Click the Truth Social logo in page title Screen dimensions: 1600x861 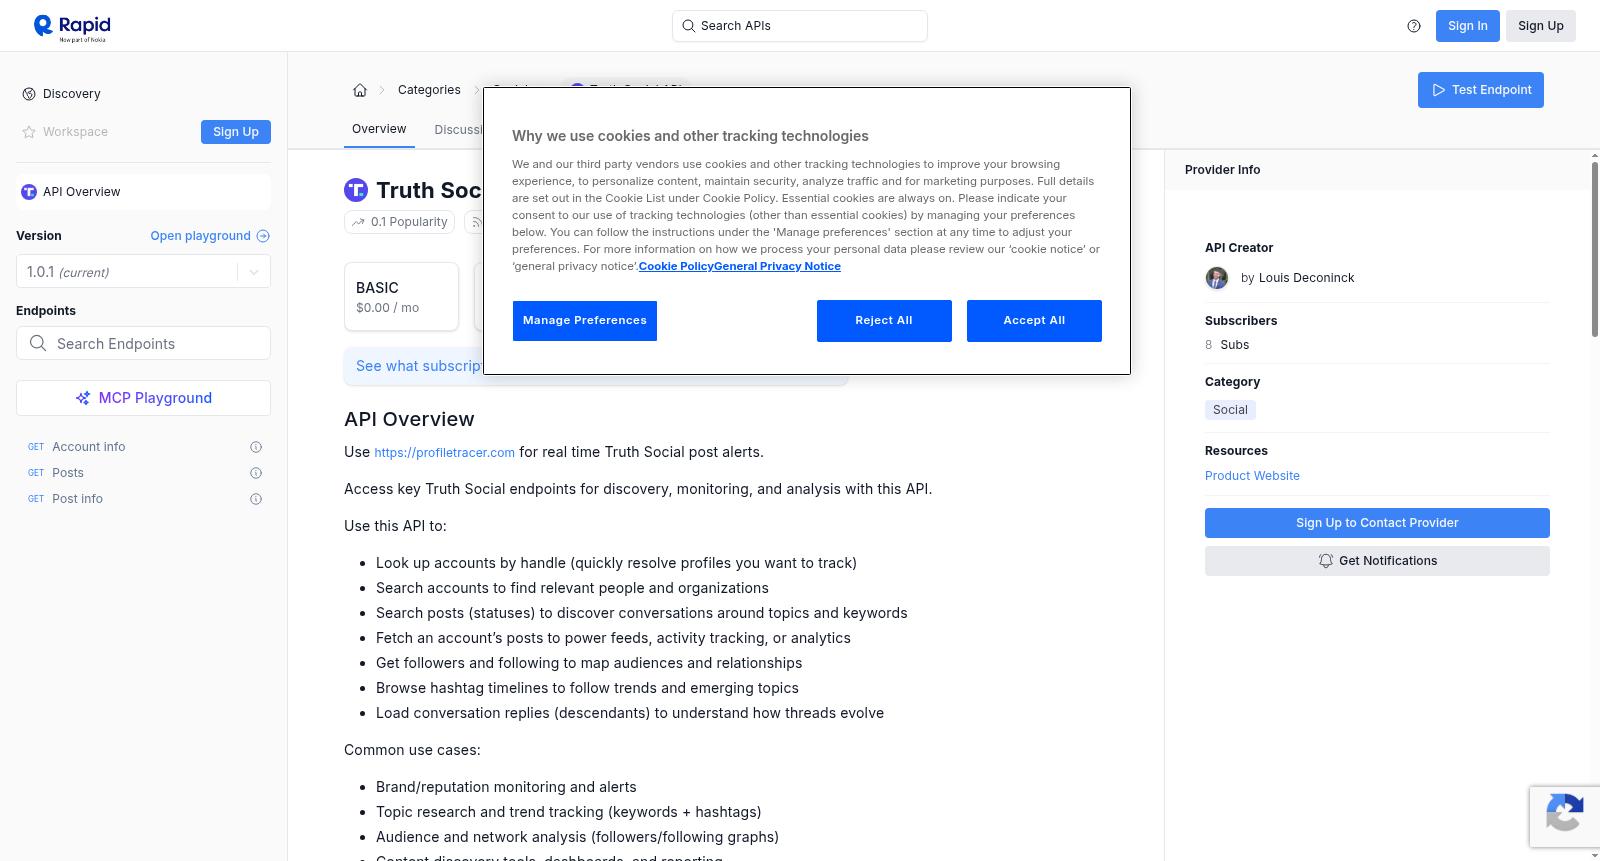point(356,190)
